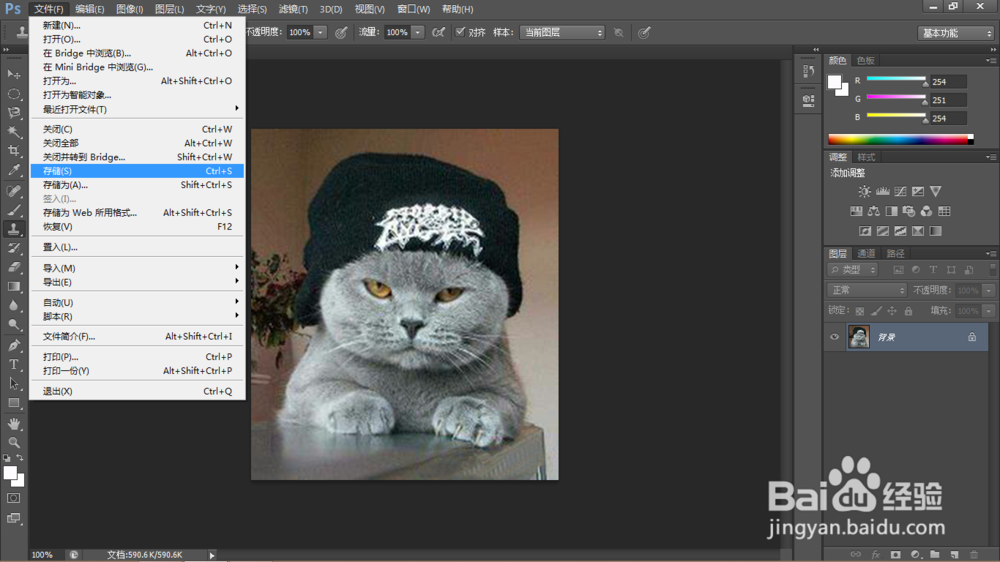Choose 新建(N)... from the File menu
1000x562 pixels.
(137, 26)
